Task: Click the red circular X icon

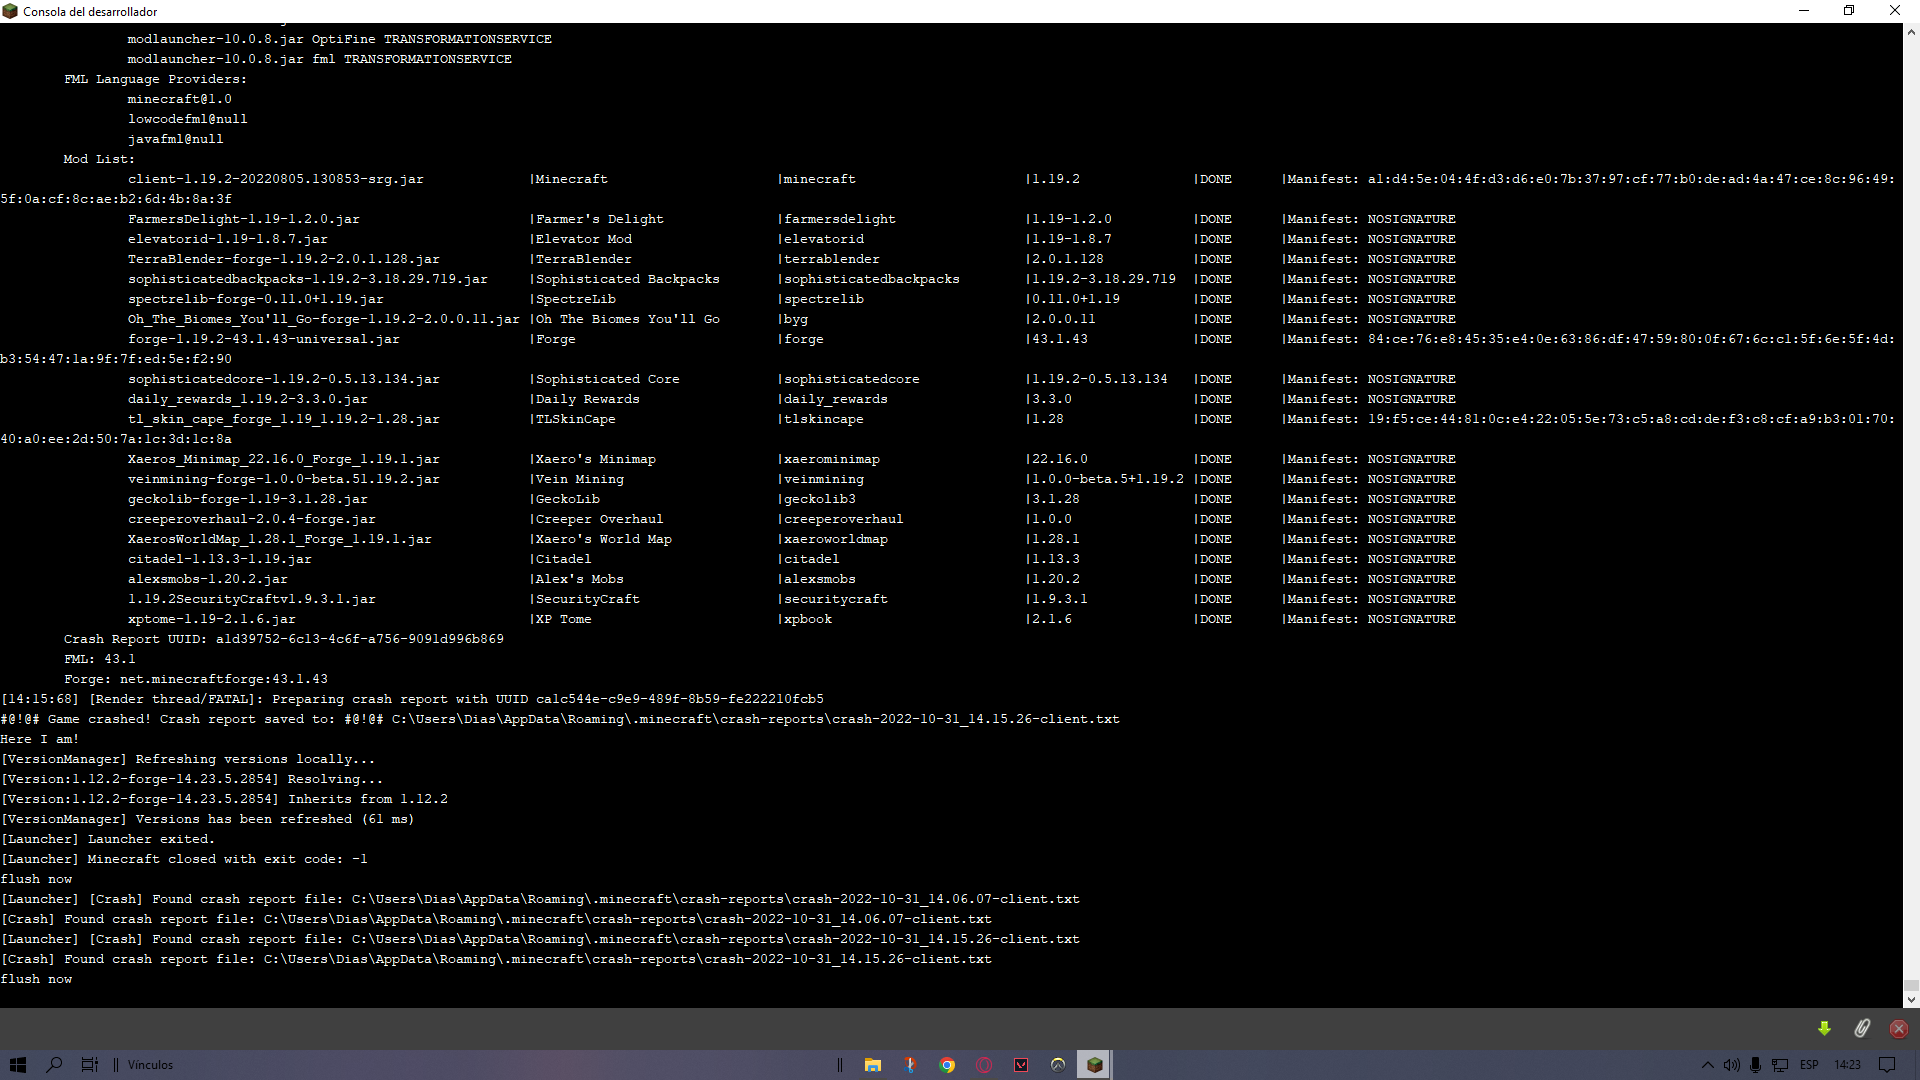Action: [1899, 1028]
